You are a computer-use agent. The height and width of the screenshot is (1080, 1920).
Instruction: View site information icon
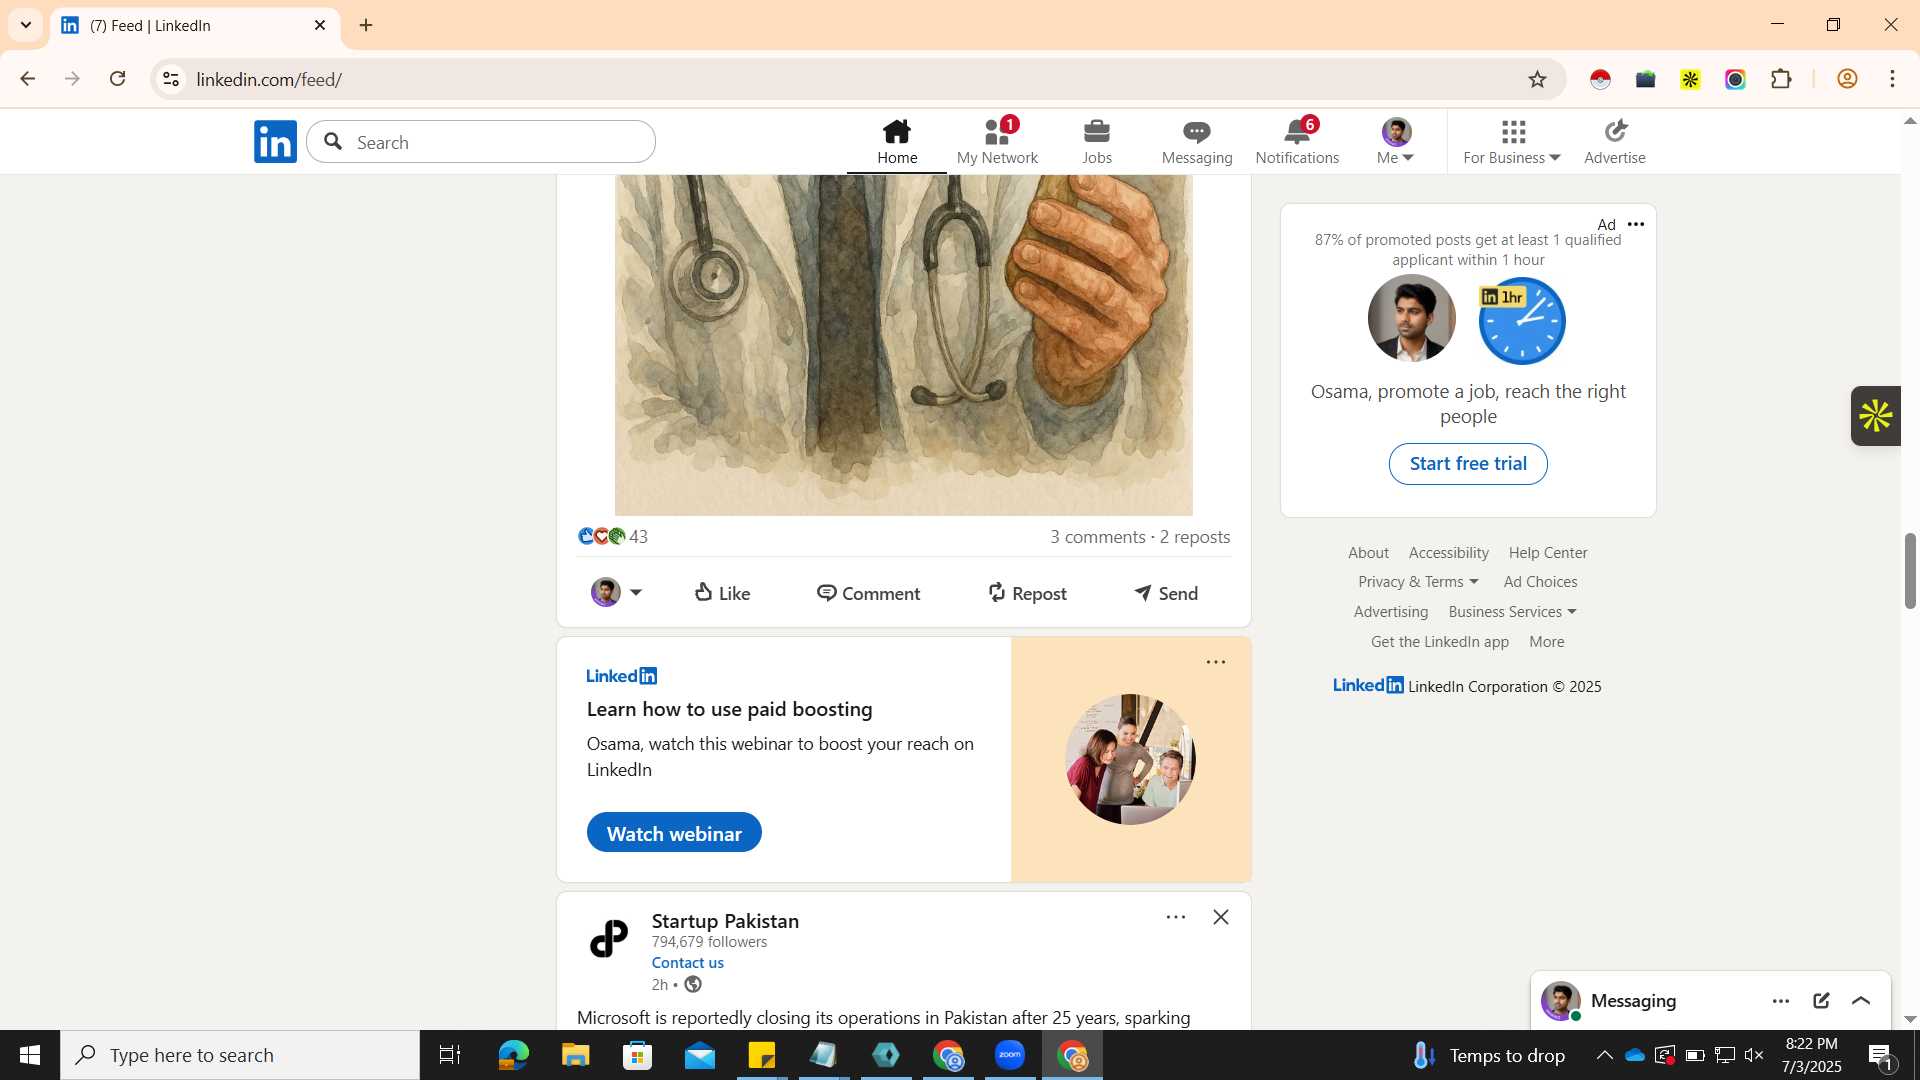[171, 79]
